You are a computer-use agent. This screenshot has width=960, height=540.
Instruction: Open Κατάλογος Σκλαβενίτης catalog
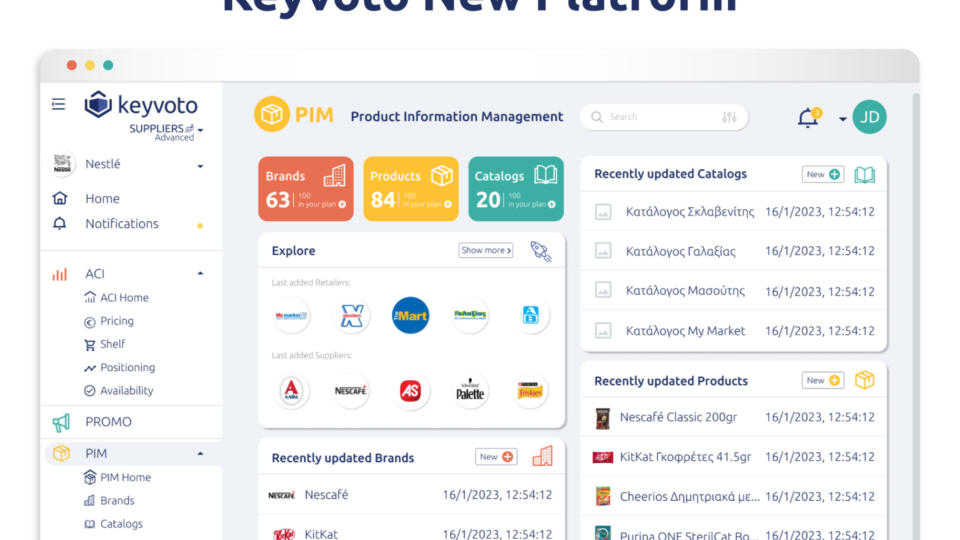pyautogui.click(x=733, y=212)
